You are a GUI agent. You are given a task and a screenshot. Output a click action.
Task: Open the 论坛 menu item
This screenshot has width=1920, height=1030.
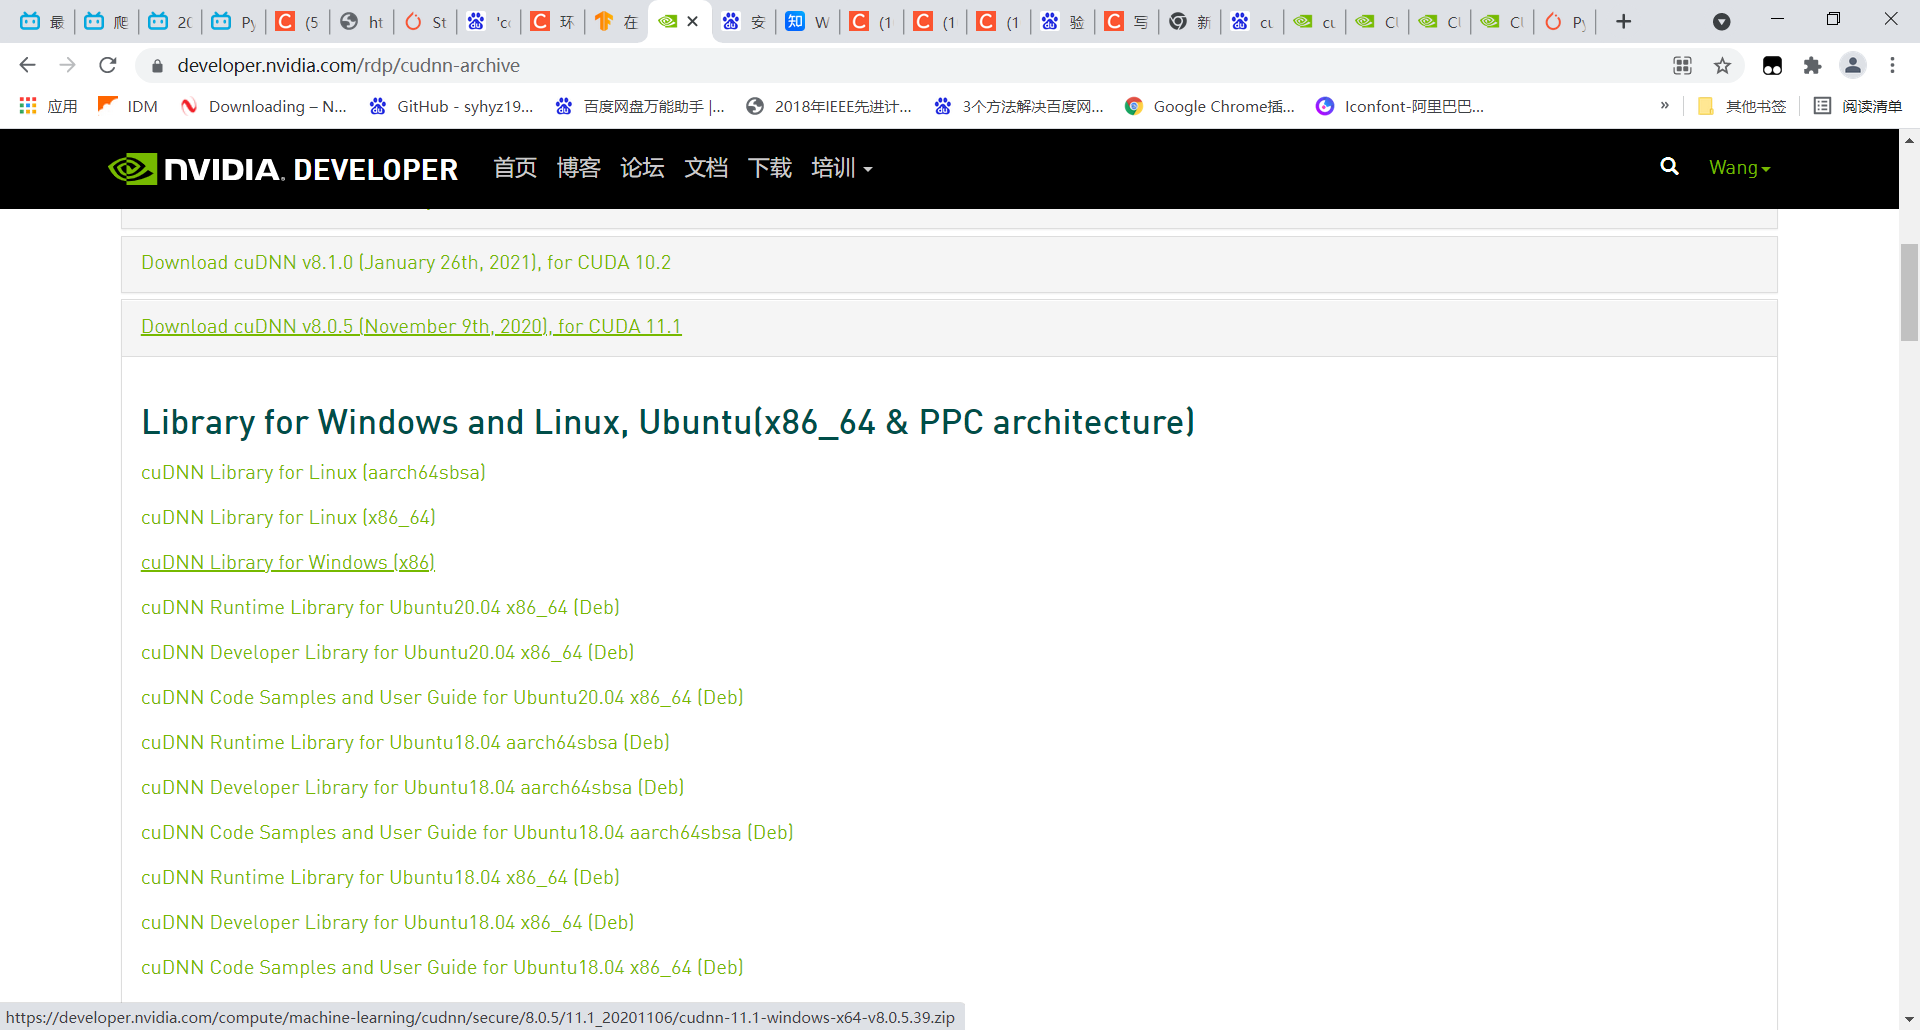(x=642, y=168)
